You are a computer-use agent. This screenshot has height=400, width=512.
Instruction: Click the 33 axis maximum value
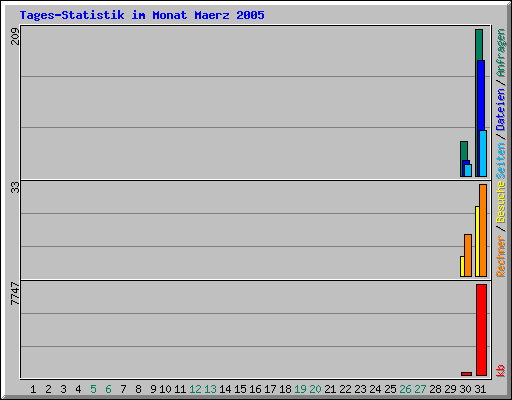coord(15,187)
